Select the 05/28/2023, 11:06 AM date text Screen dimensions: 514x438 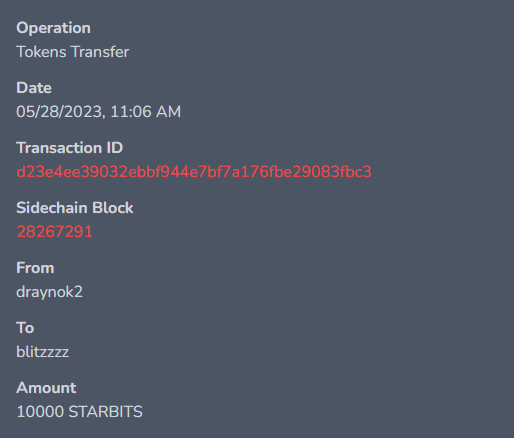pos(99,112)
